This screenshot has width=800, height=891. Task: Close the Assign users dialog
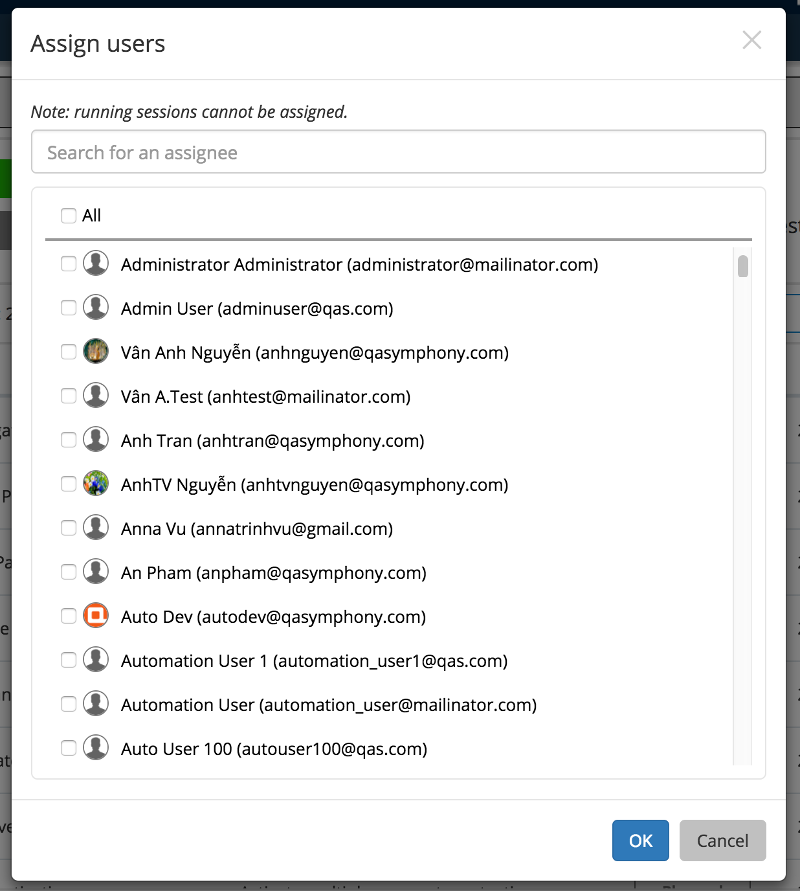pyautogui.click(x=752, y=40)
